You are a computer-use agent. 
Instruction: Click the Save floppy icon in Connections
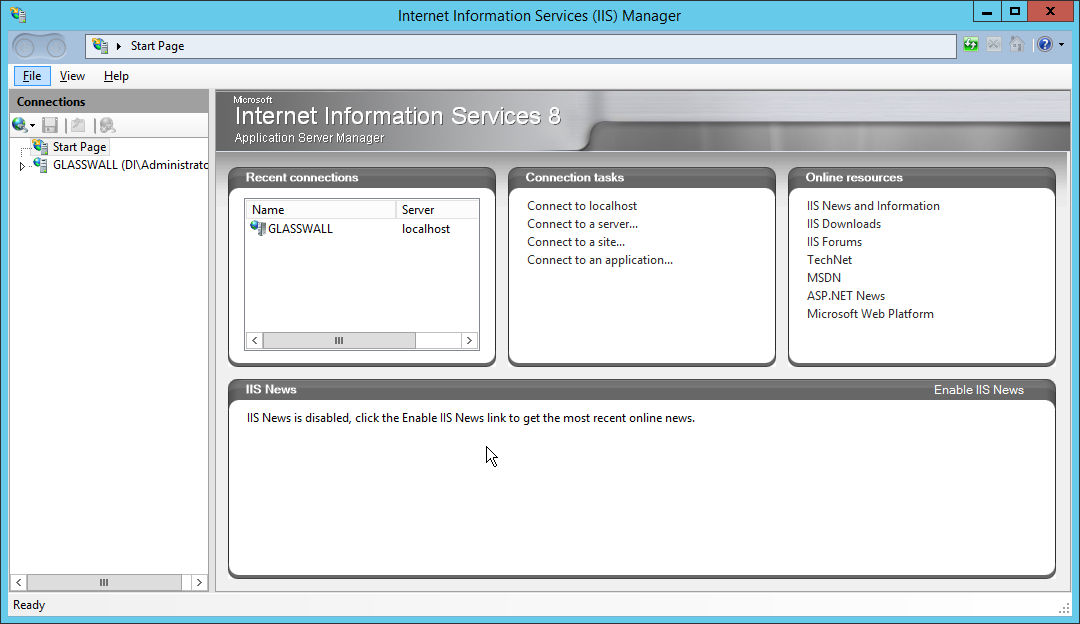coord(50,125)
